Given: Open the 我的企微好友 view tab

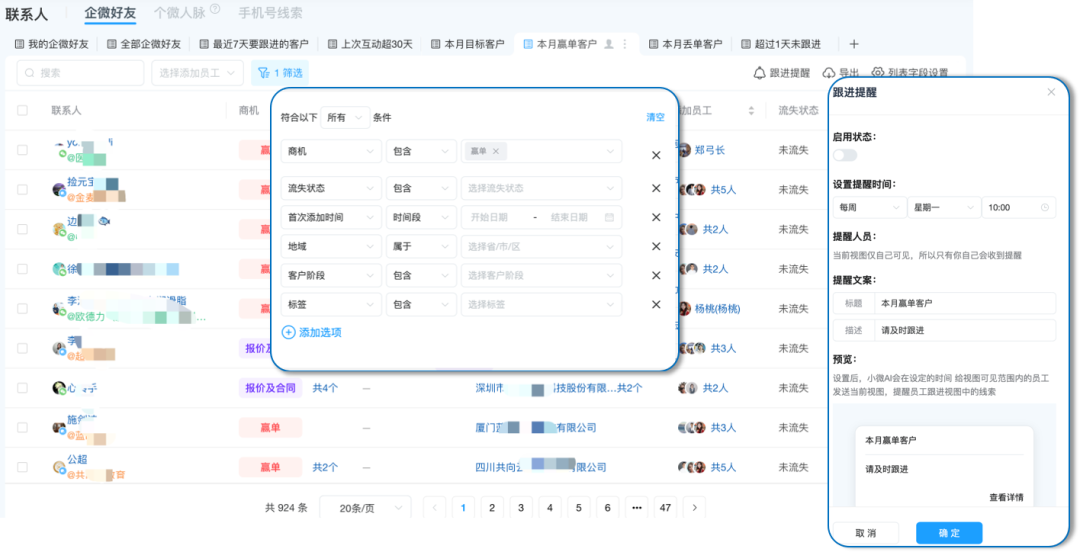Looking at the screenshot, I should (x=52, y=44).
